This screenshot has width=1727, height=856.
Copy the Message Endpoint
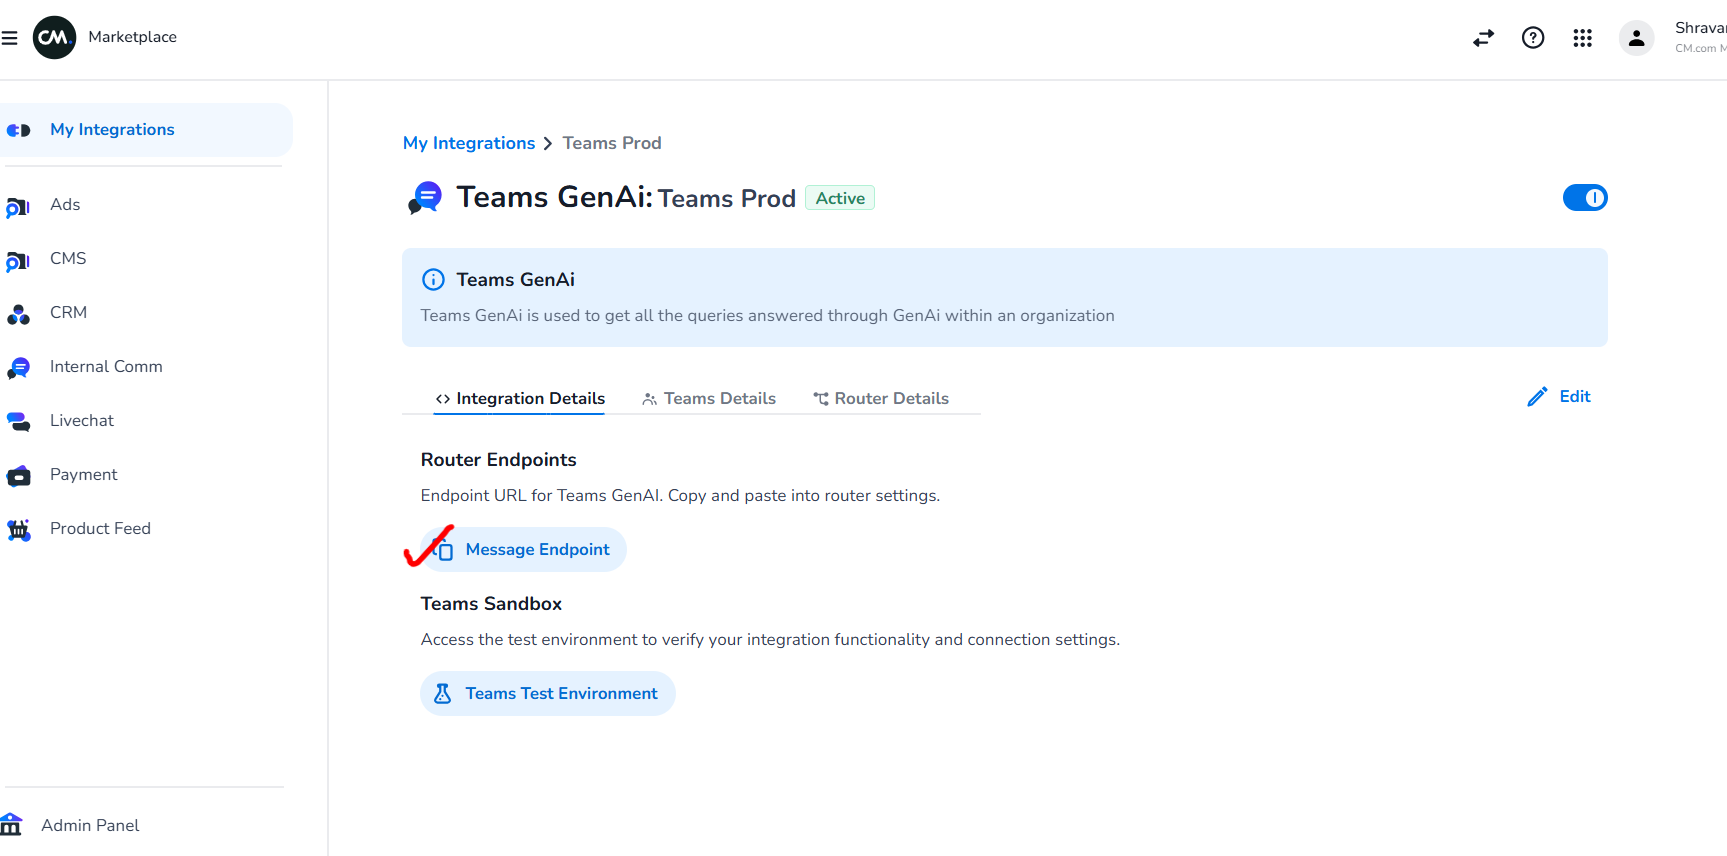coord(524,550)
